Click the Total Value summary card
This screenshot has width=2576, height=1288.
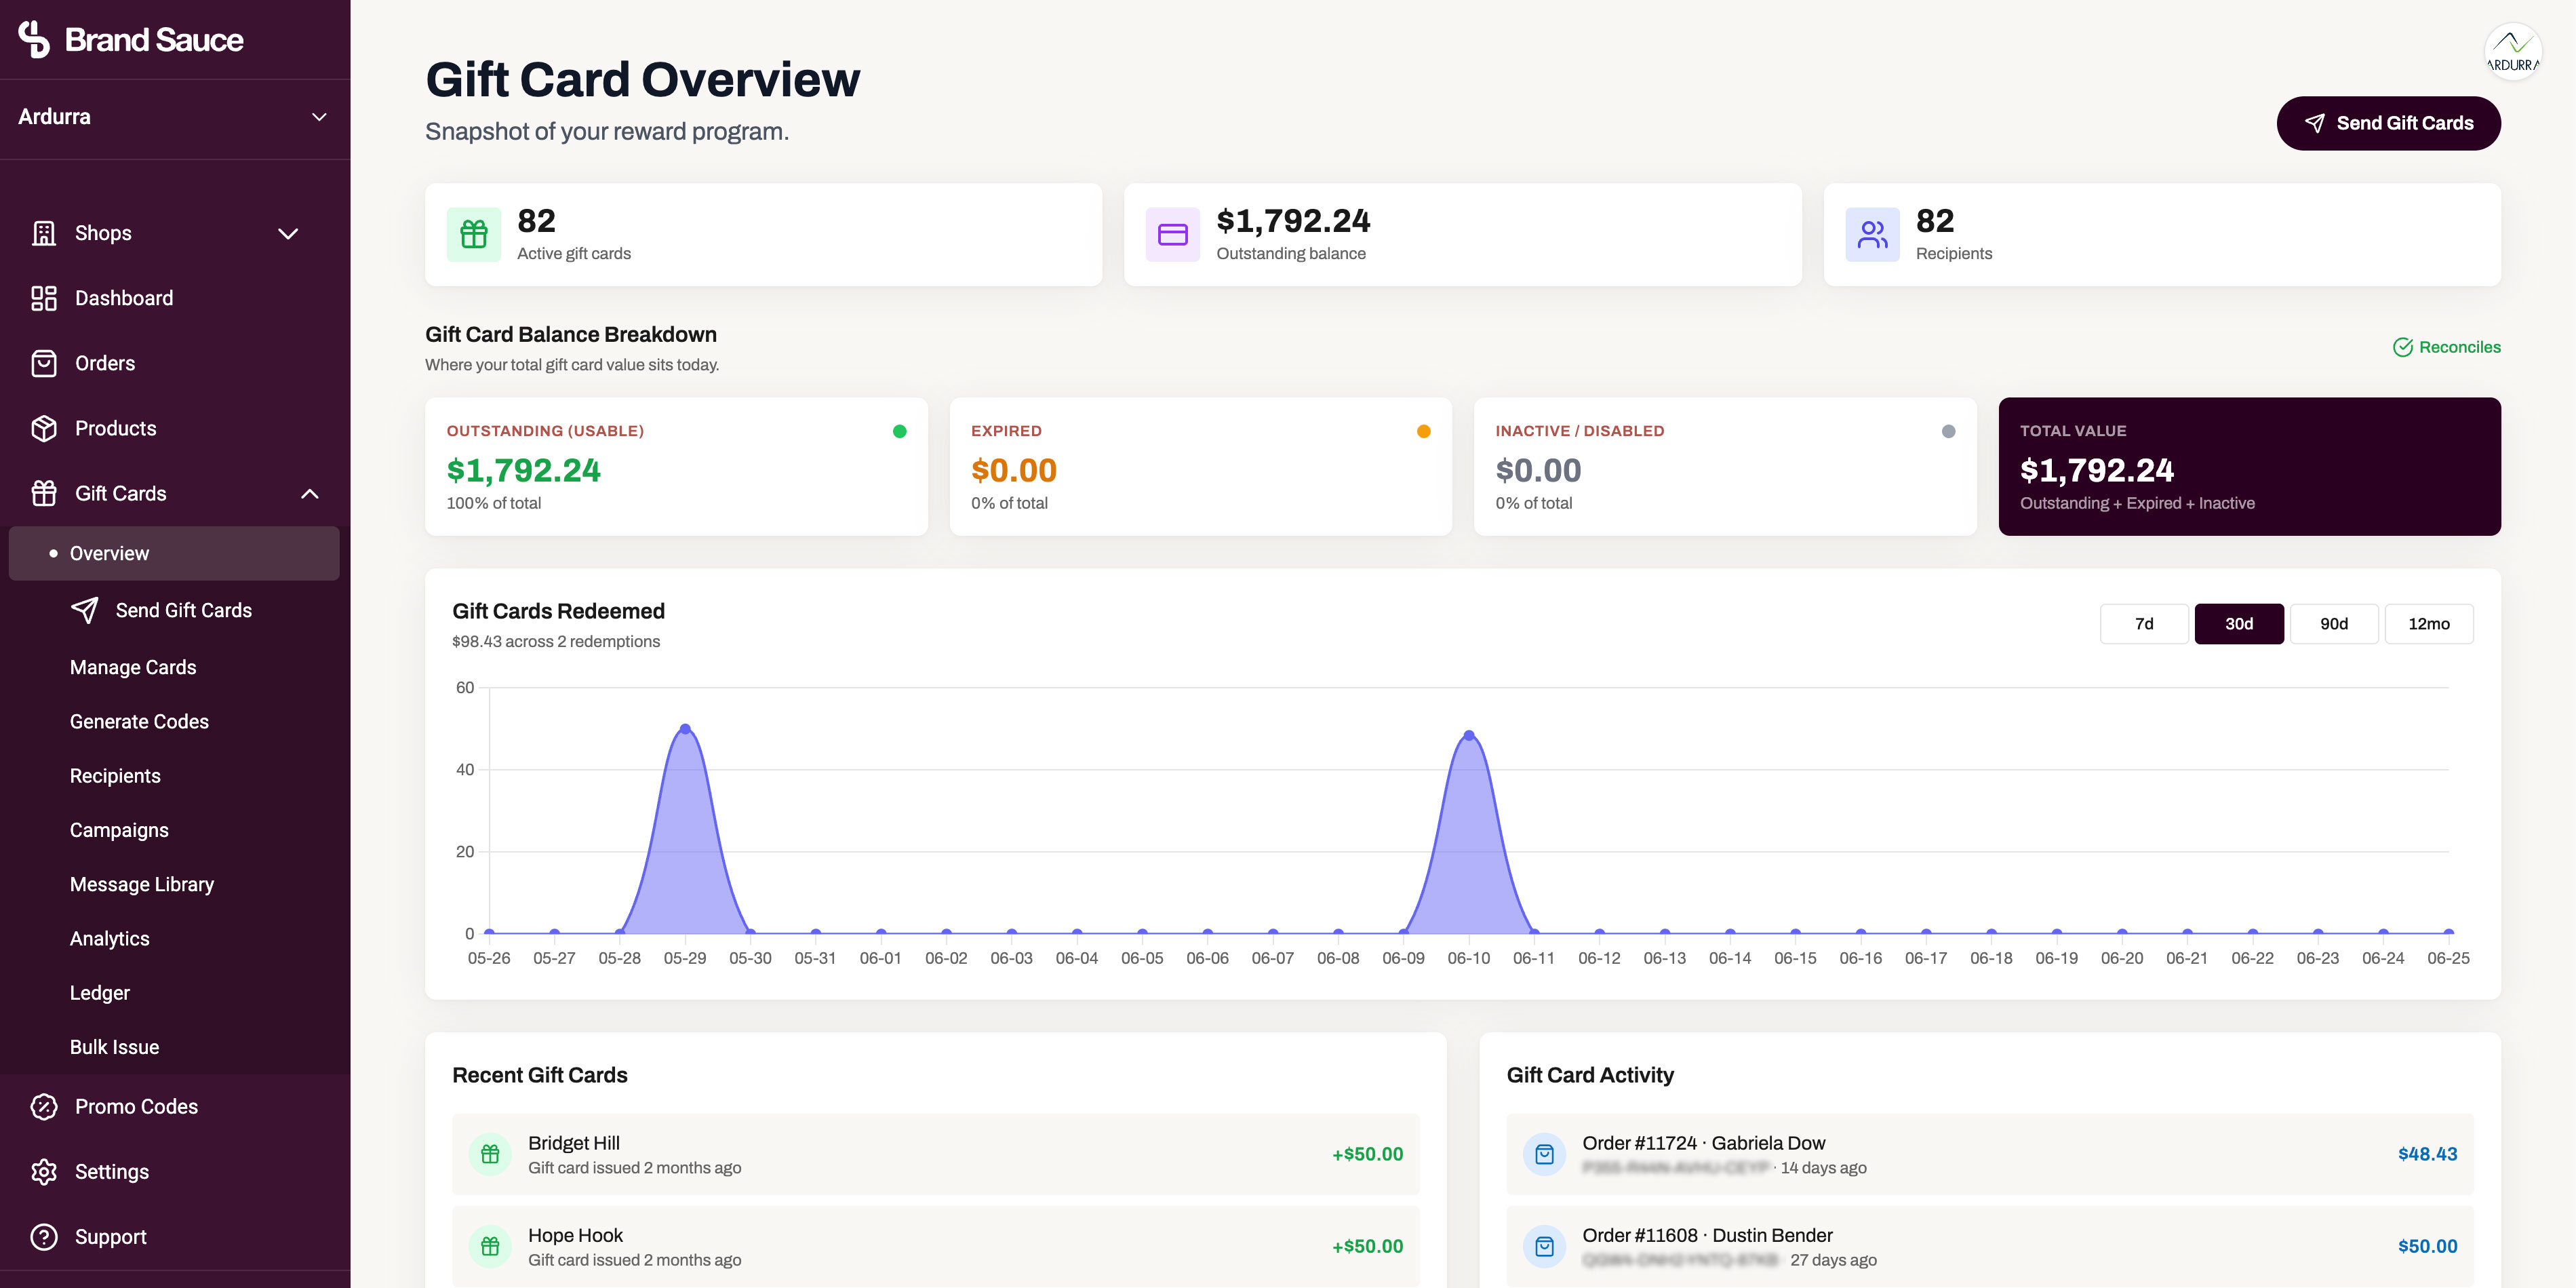(2249, 466)
